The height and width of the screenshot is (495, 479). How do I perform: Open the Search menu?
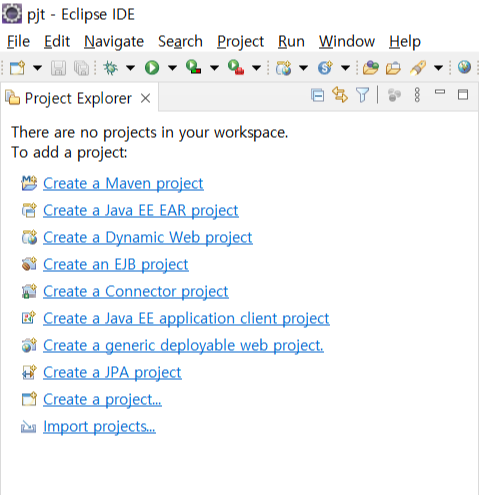point(180,42)
